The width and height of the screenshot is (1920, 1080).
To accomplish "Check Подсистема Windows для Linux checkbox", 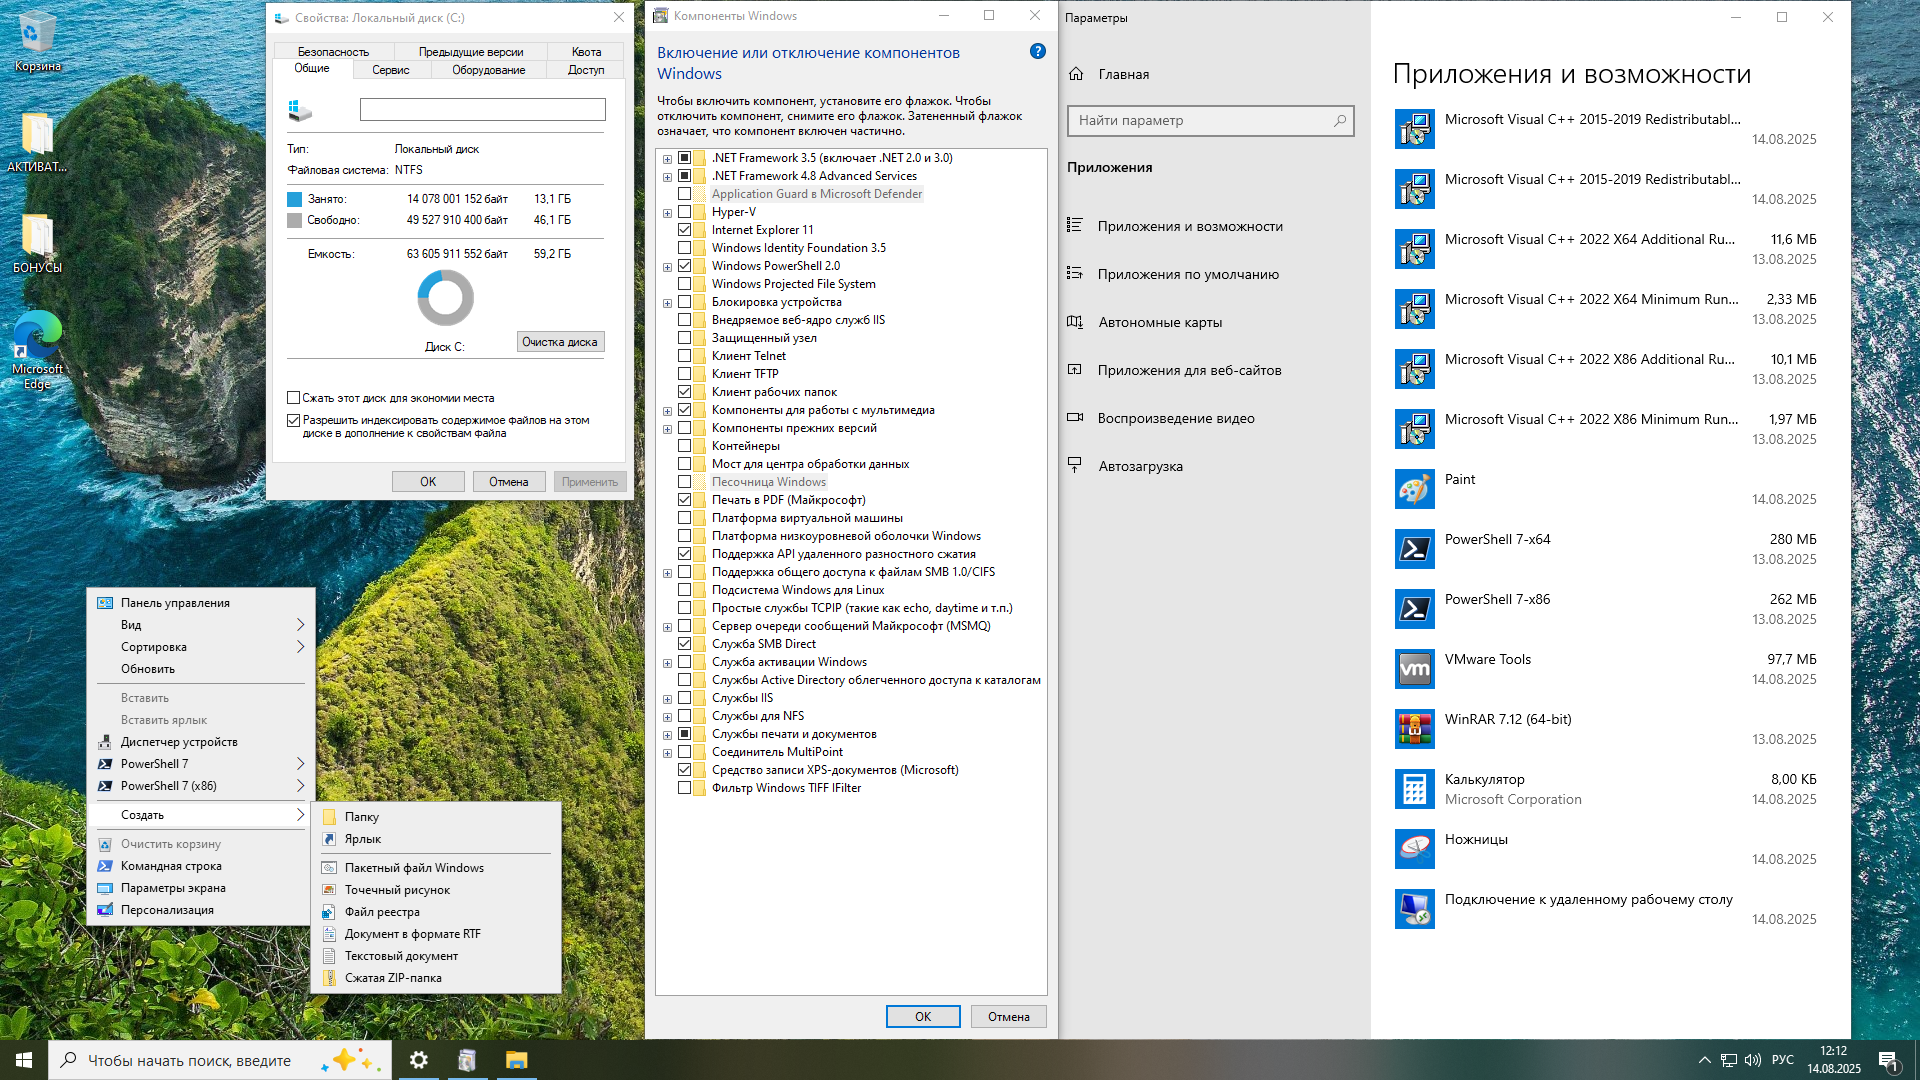I will (684, 590).
